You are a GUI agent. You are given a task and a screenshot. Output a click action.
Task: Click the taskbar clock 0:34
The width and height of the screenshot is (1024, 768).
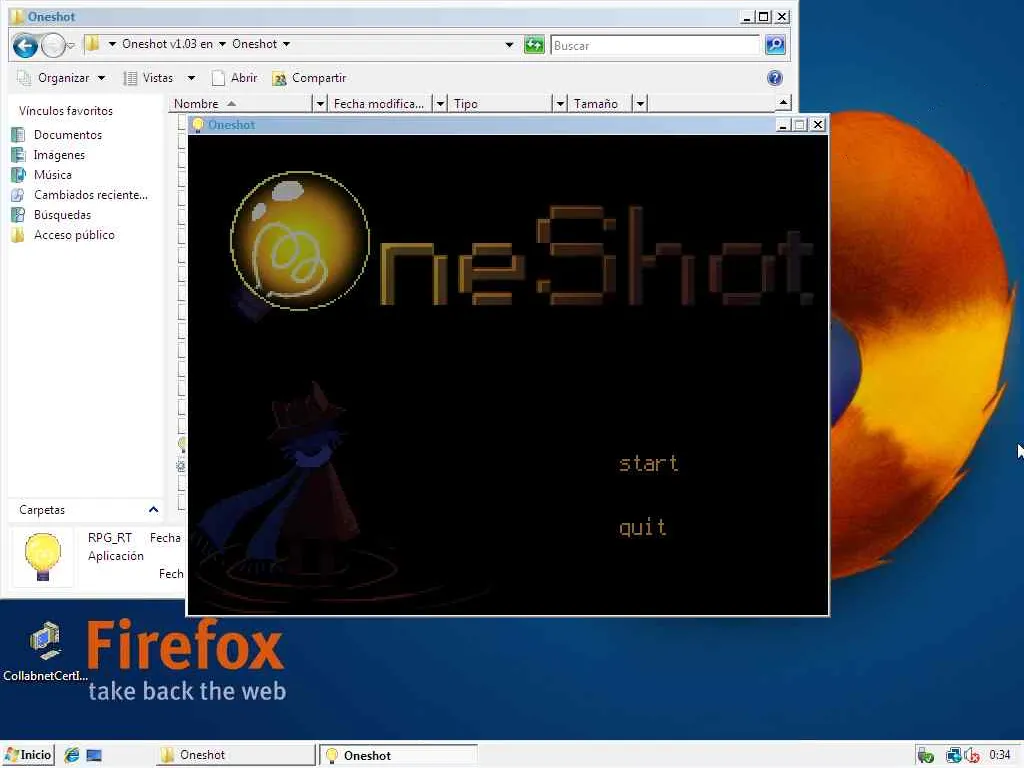pyautogui.click(x=1000, y=755)
